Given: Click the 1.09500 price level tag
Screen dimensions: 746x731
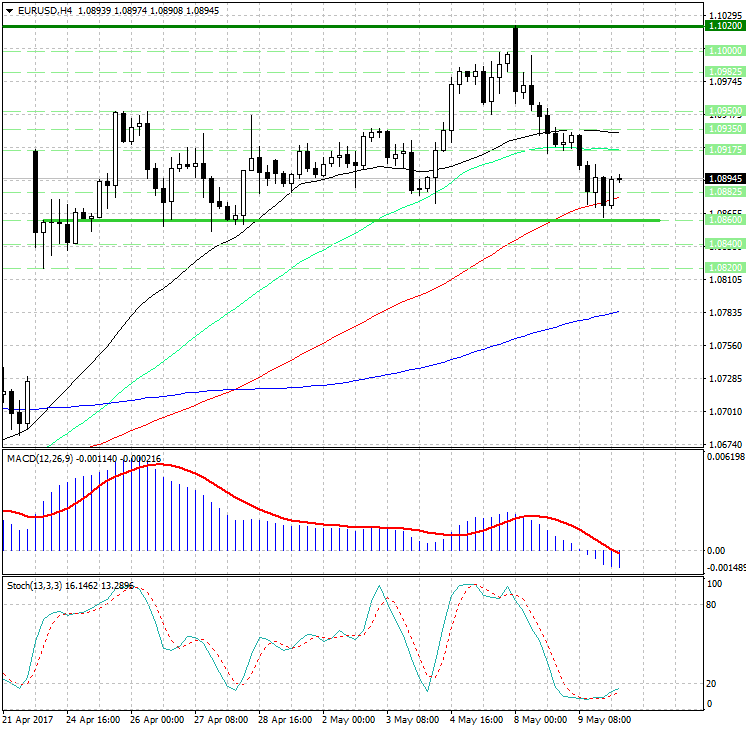Looking at the screenshot, I should [723, 111].
